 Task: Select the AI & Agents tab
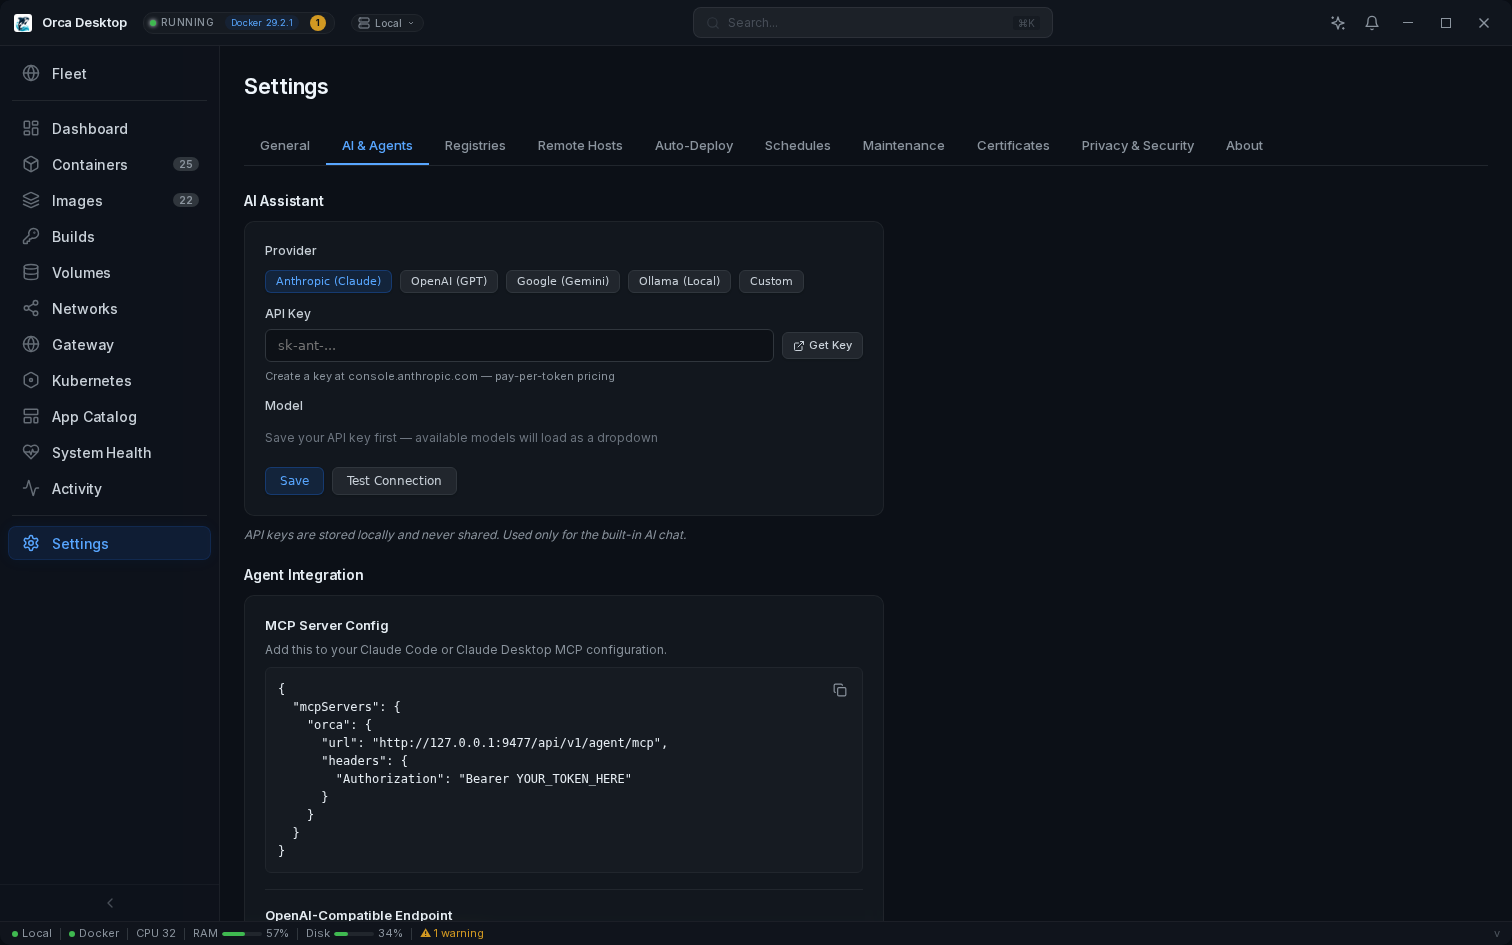coord(377,146)
